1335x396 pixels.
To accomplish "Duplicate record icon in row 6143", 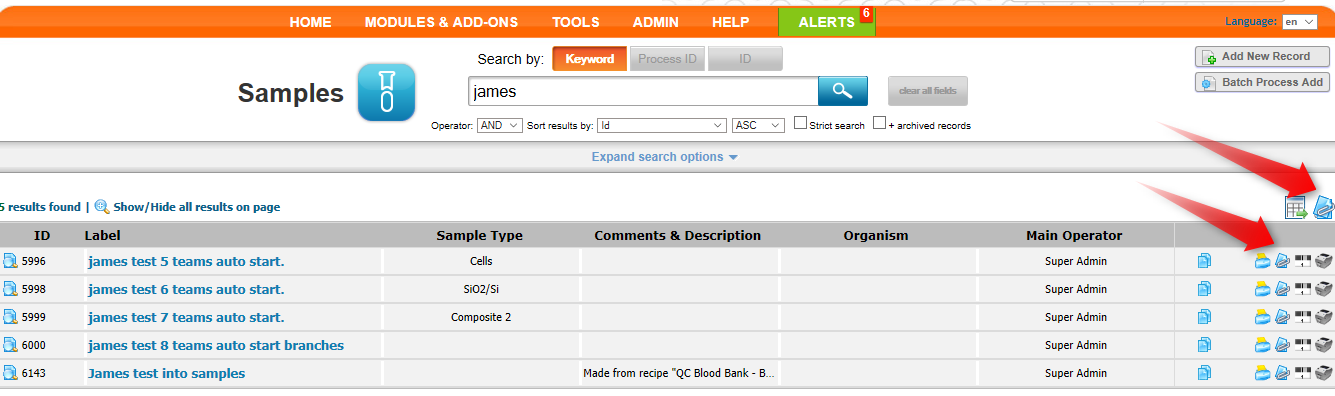I will [1204, 373].
